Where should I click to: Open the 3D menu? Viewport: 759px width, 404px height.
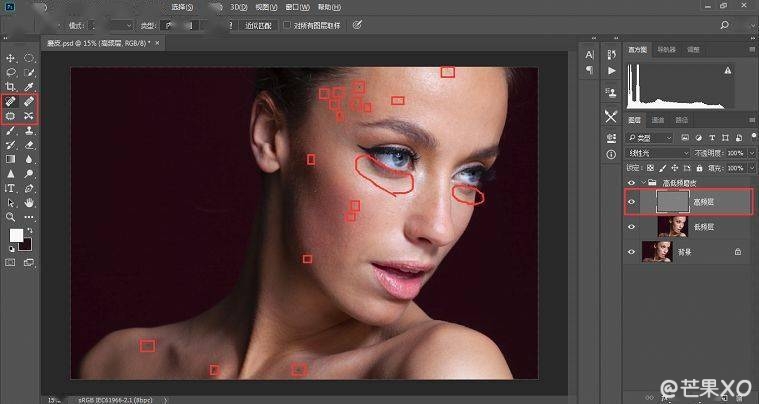point(238,7)
